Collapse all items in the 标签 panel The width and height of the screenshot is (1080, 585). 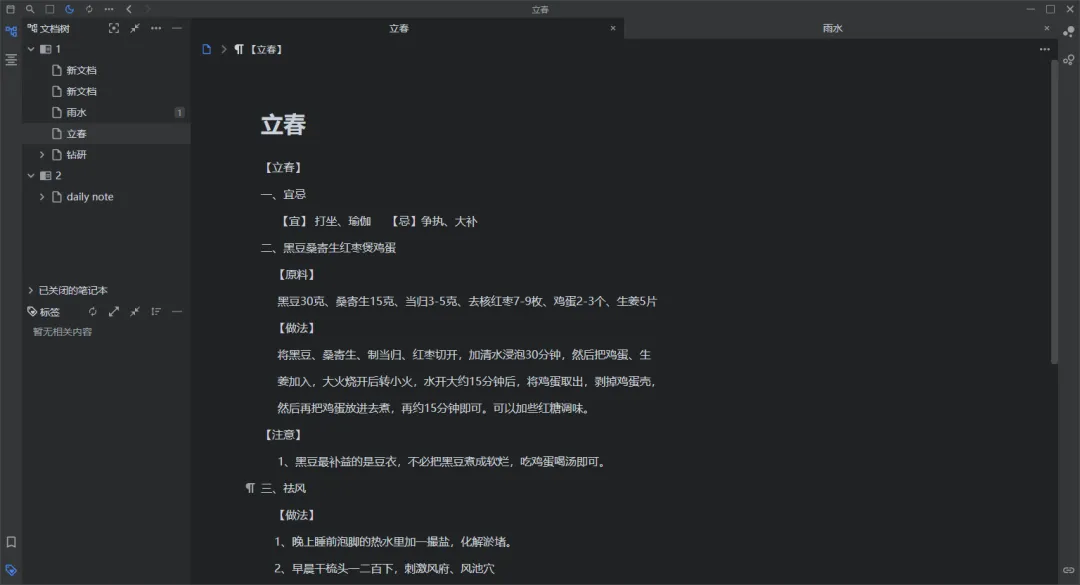pos(132,311)
